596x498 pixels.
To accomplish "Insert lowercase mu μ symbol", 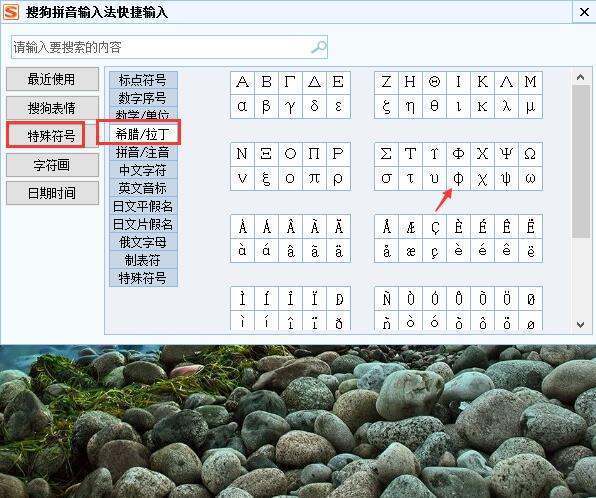I will tap(530, 106).
